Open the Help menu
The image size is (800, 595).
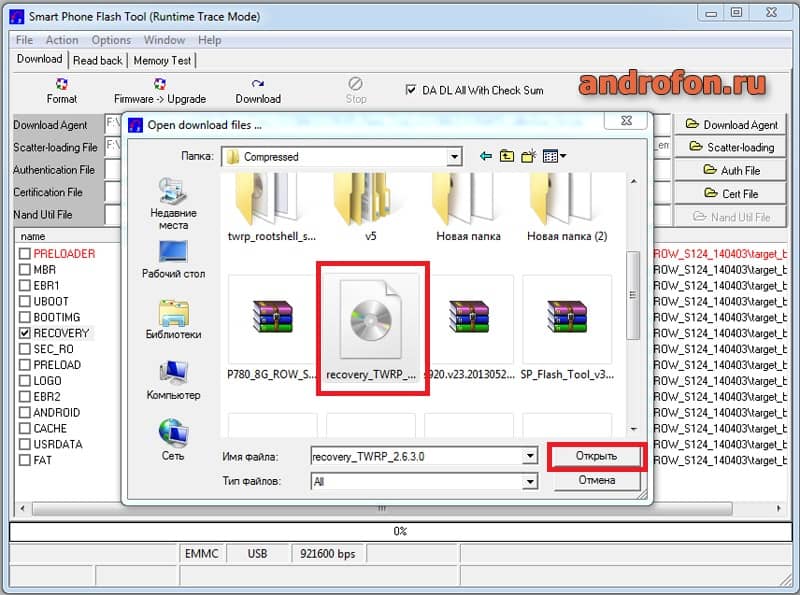[x=210, y=40]
